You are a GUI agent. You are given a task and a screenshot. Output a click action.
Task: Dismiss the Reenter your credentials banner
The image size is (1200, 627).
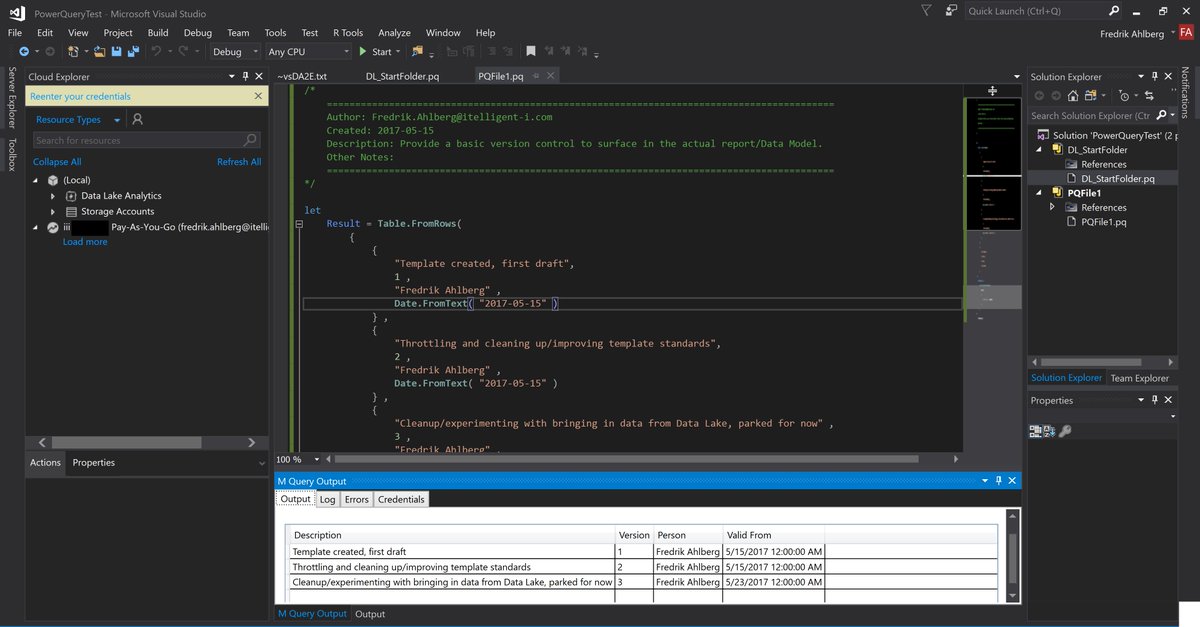pyautogui.click(x=258, y=96)
